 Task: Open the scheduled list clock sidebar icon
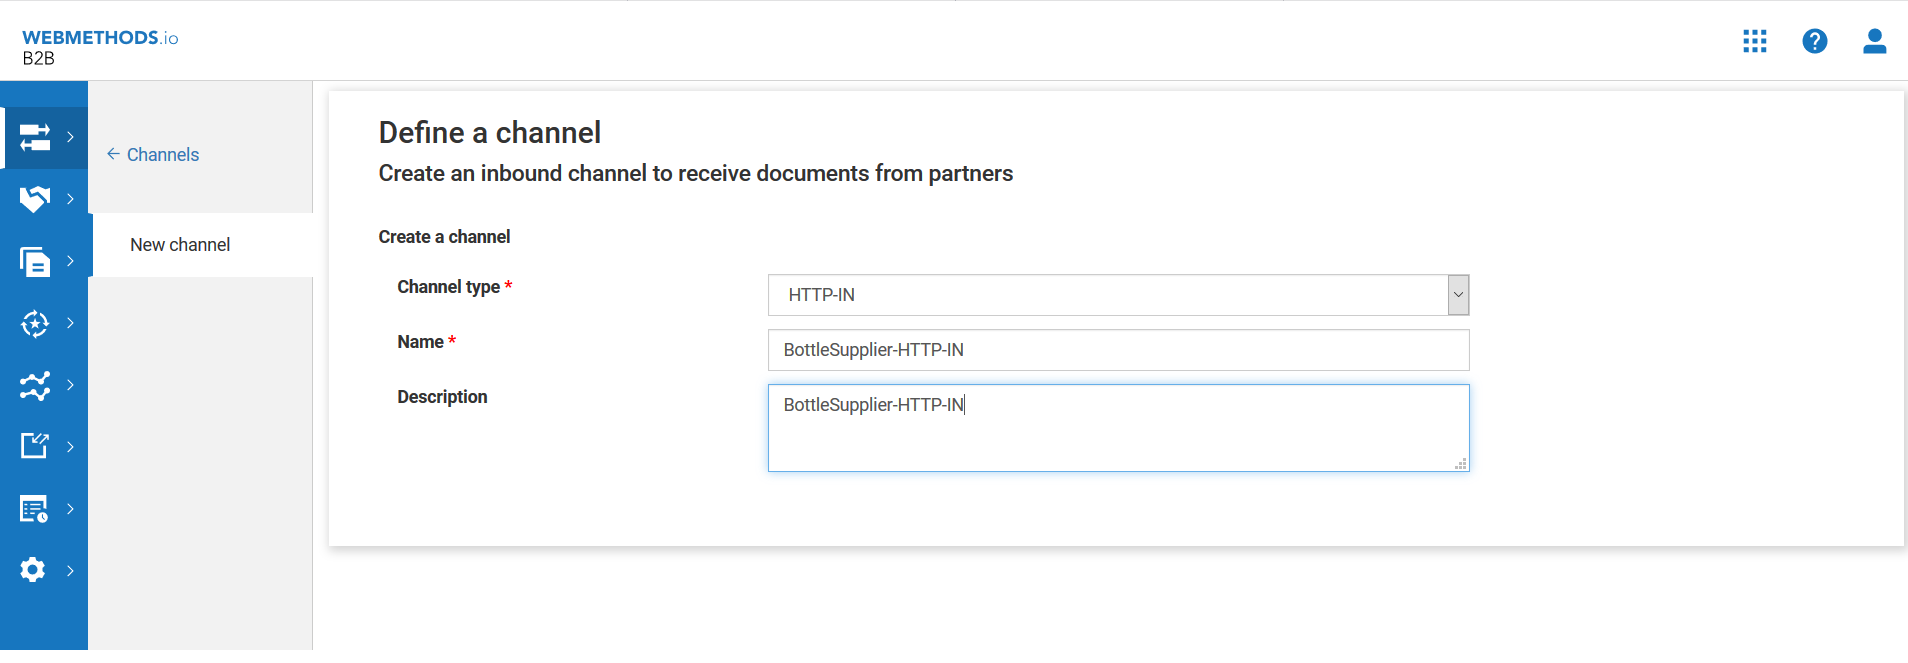tap(35, 509)
